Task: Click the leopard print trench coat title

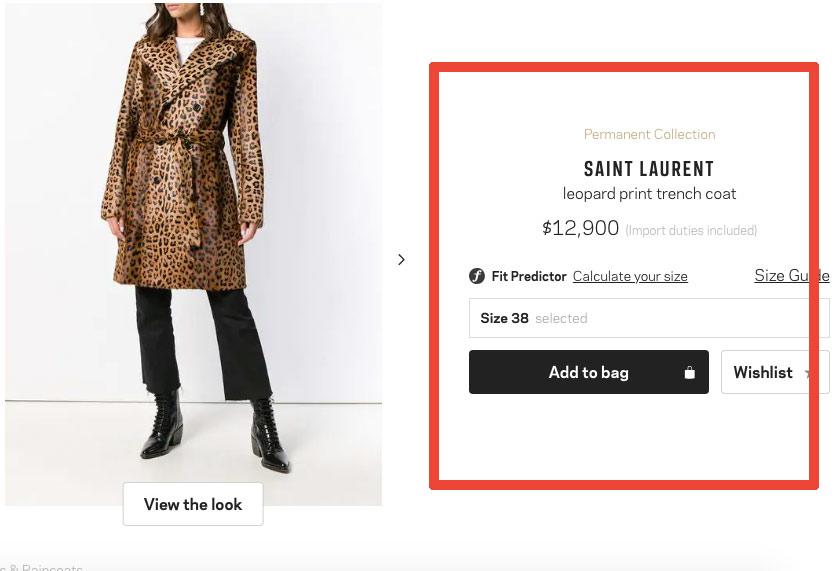Action: click(649, 194)
